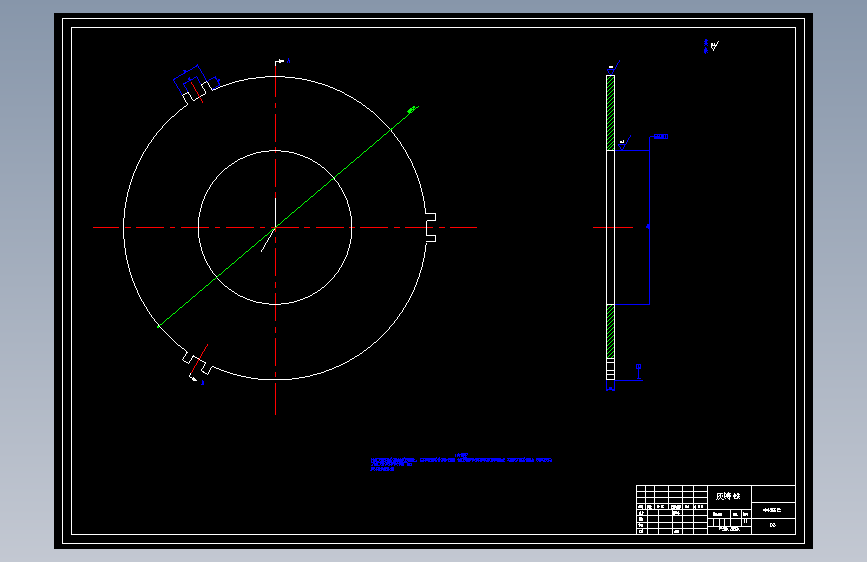Image resolution: width=867 pixels, height=562 pixels.
Task: Select the lower green hatched area in section view
Action: pyautogui.click(x=610, y=331)
